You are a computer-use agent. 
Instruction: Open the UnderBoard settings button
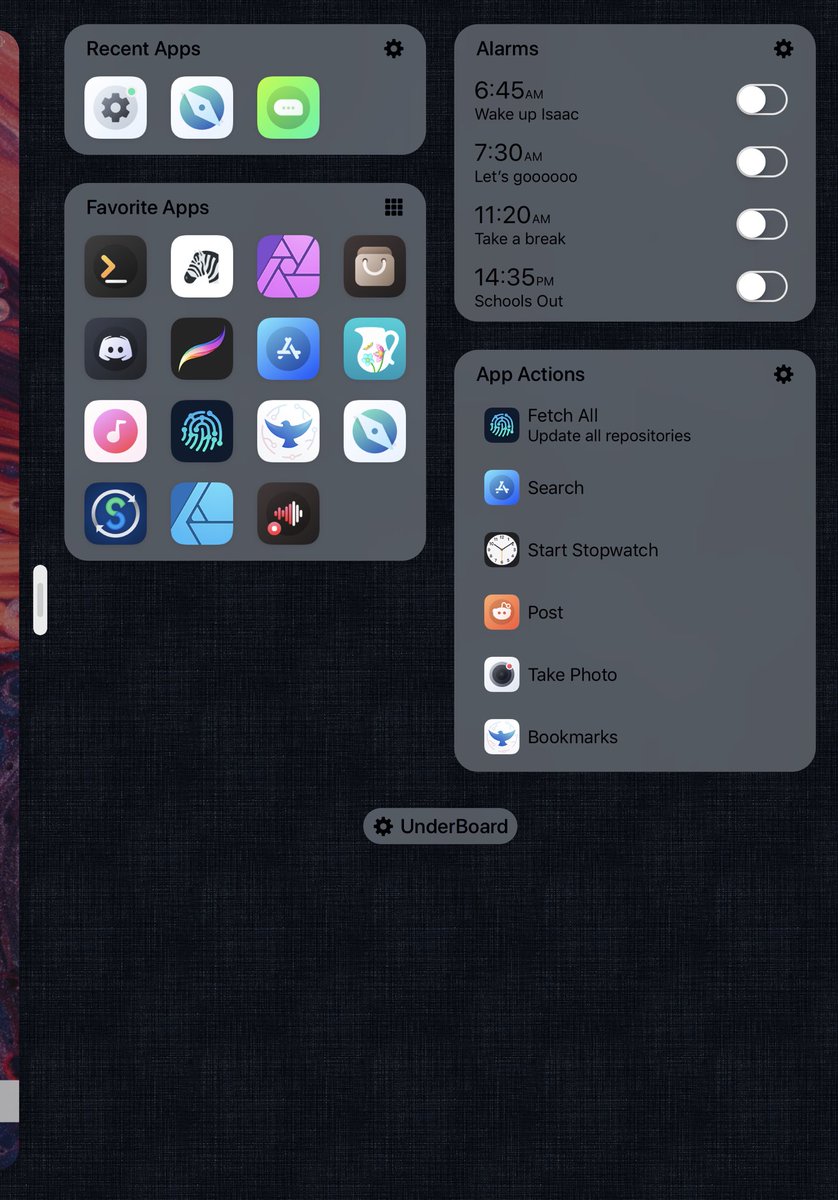coord(440,826)
